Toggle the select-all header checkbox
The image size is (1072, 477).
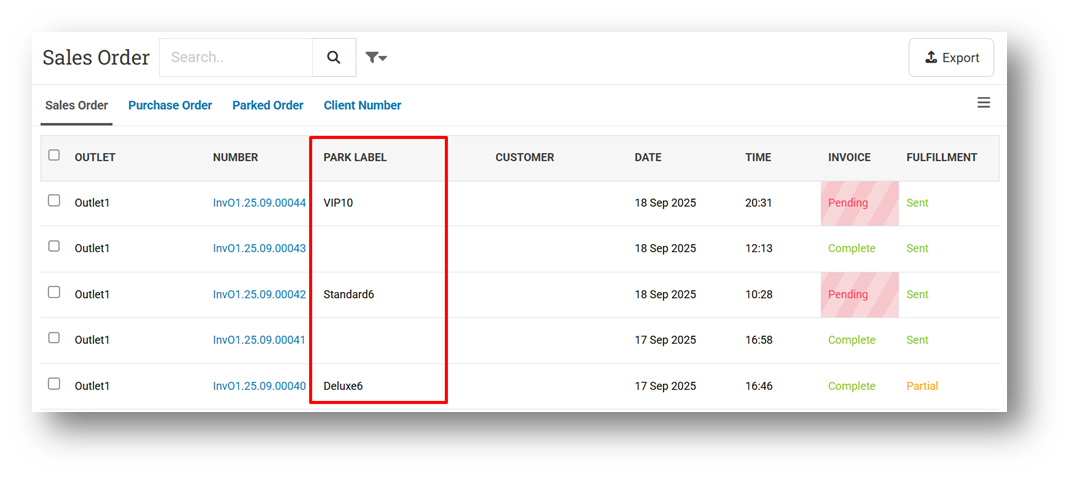[x=54, y=155]
